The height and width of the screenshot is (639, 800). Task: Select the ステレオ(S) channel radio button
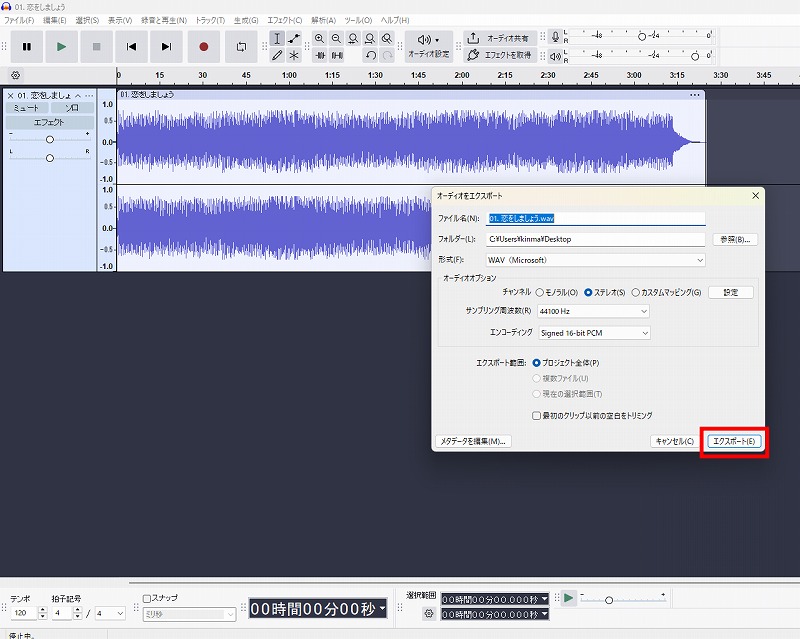point(588,292)
